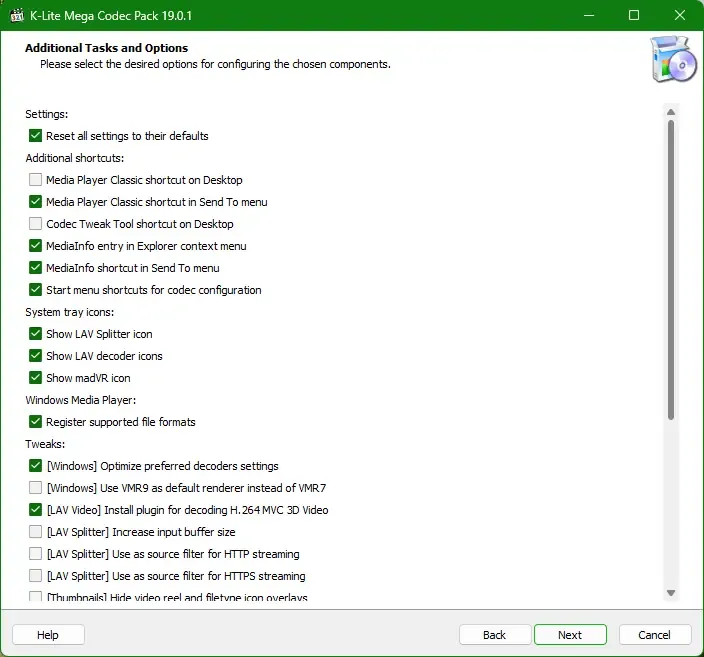Screen dimensions: 704x657
Task: Click the 'Additional shortcuts:' section label
Action: [75, 158]
